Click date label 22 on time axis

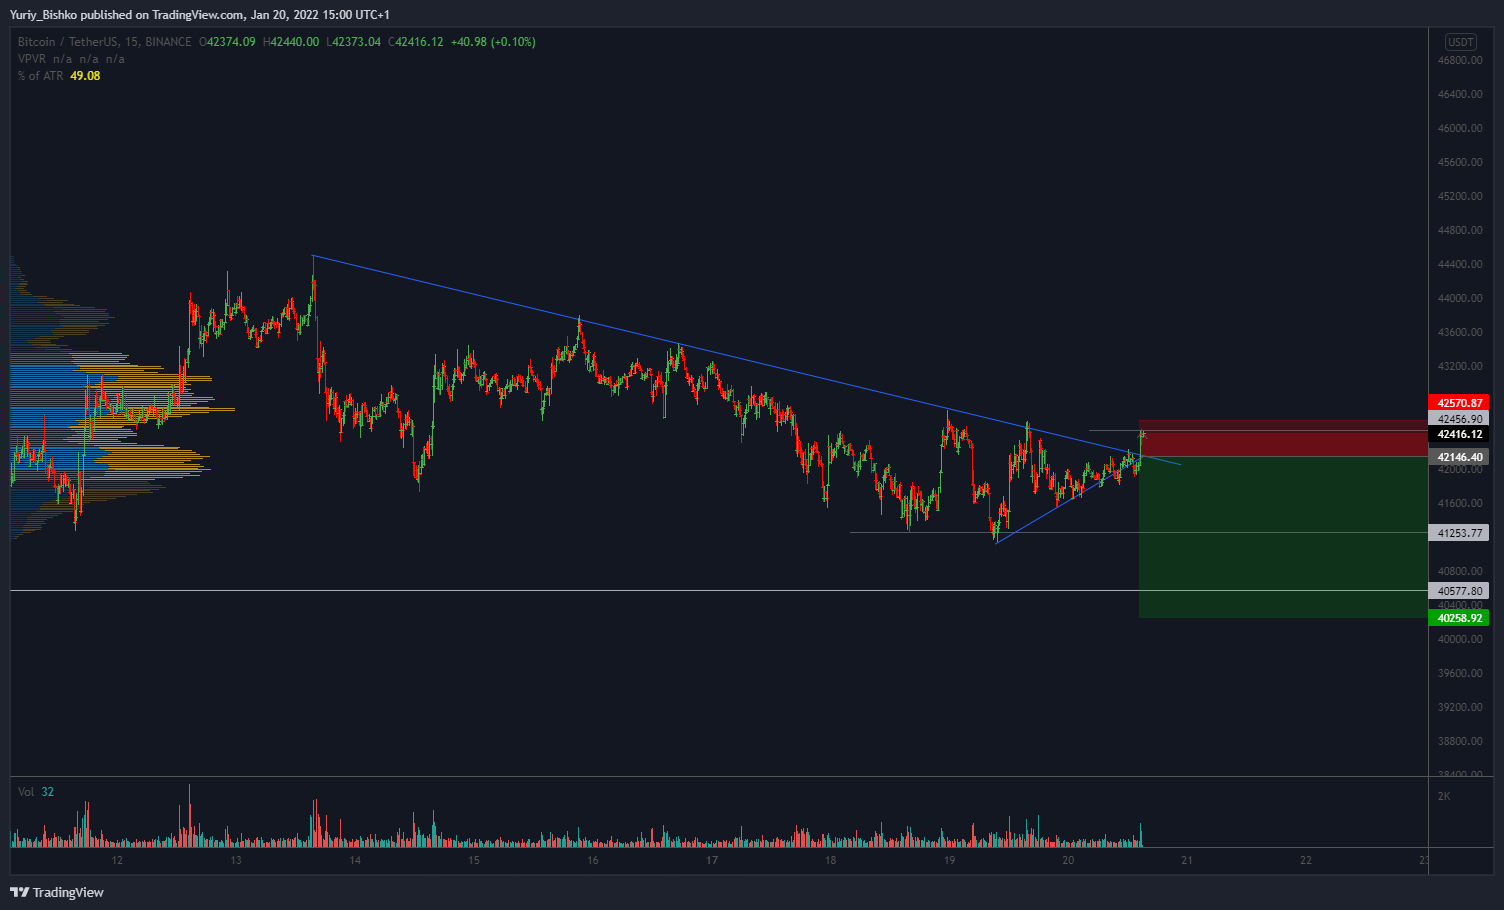pyautogui.click(x=1306, y=860)
